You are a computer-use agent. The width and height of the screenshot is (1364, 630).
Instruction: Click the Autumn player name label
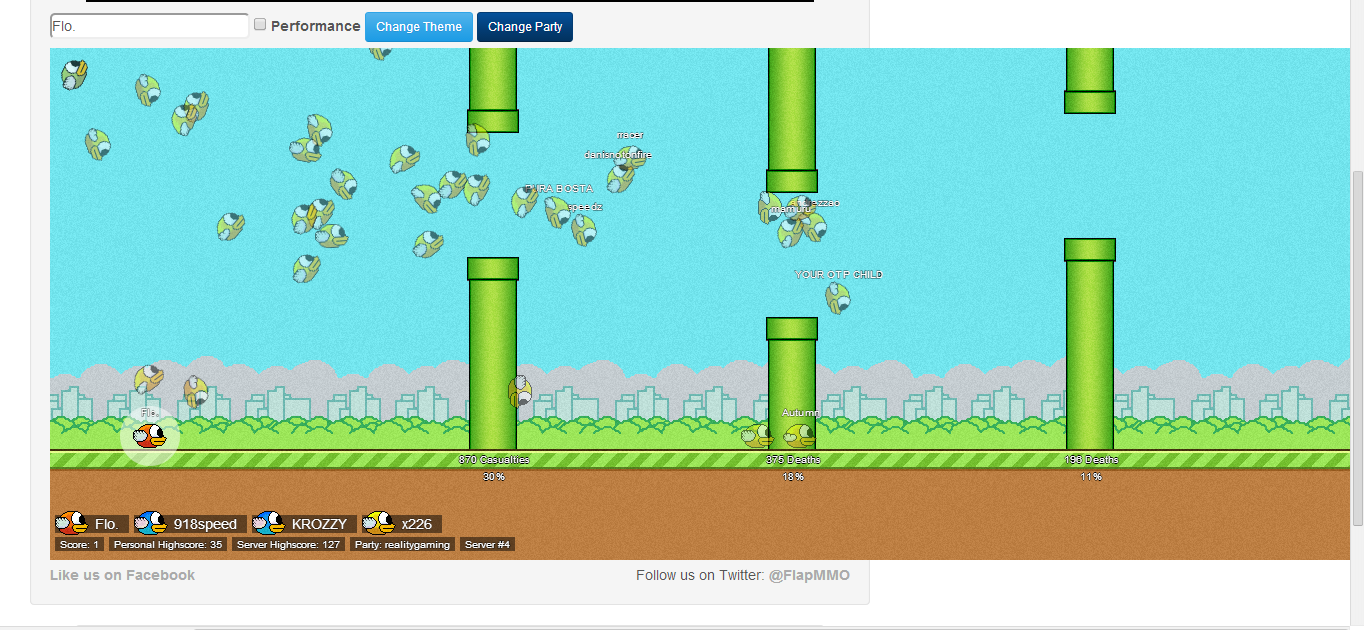[801, 412]
